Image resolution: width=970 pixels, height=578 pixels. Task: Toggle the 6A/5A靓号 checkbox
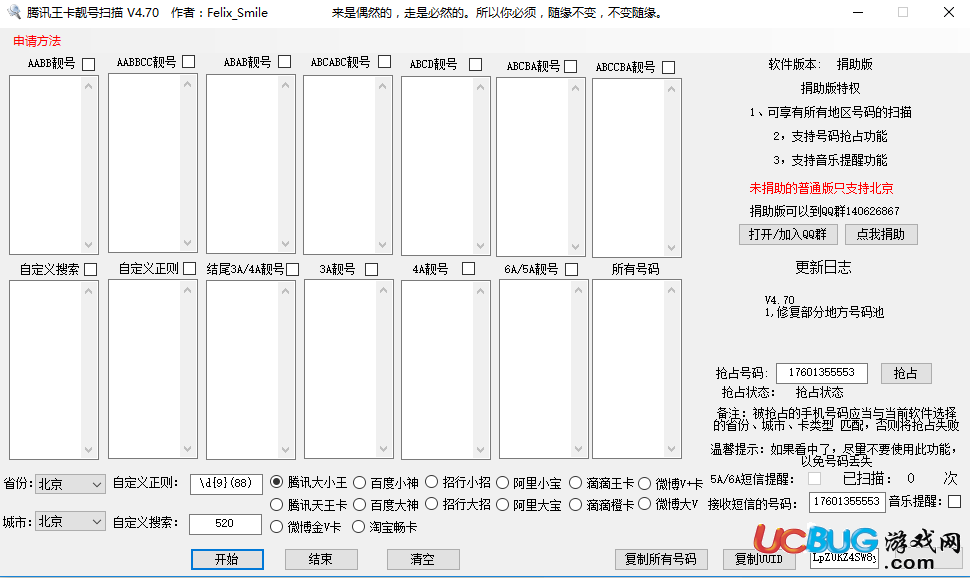pos(572,269)
